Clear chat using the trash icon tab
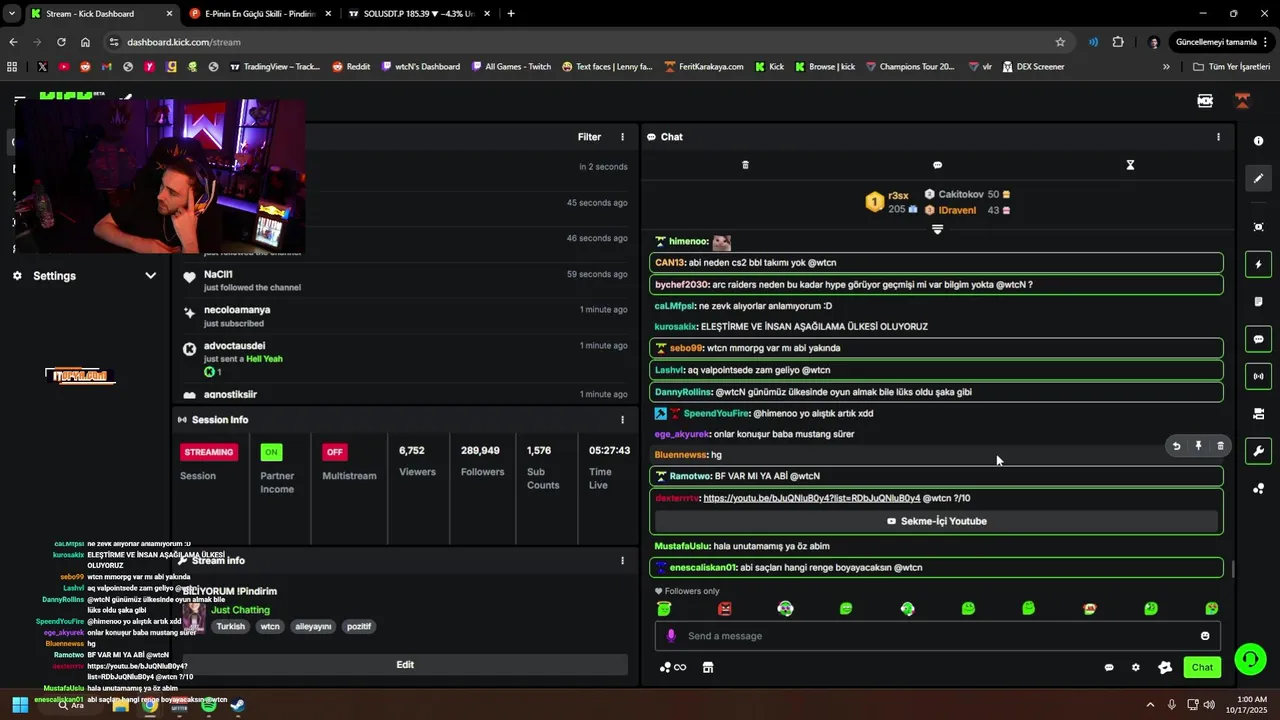The width and height of the screenshot is (1280, 720). click(x=745, y=165)
